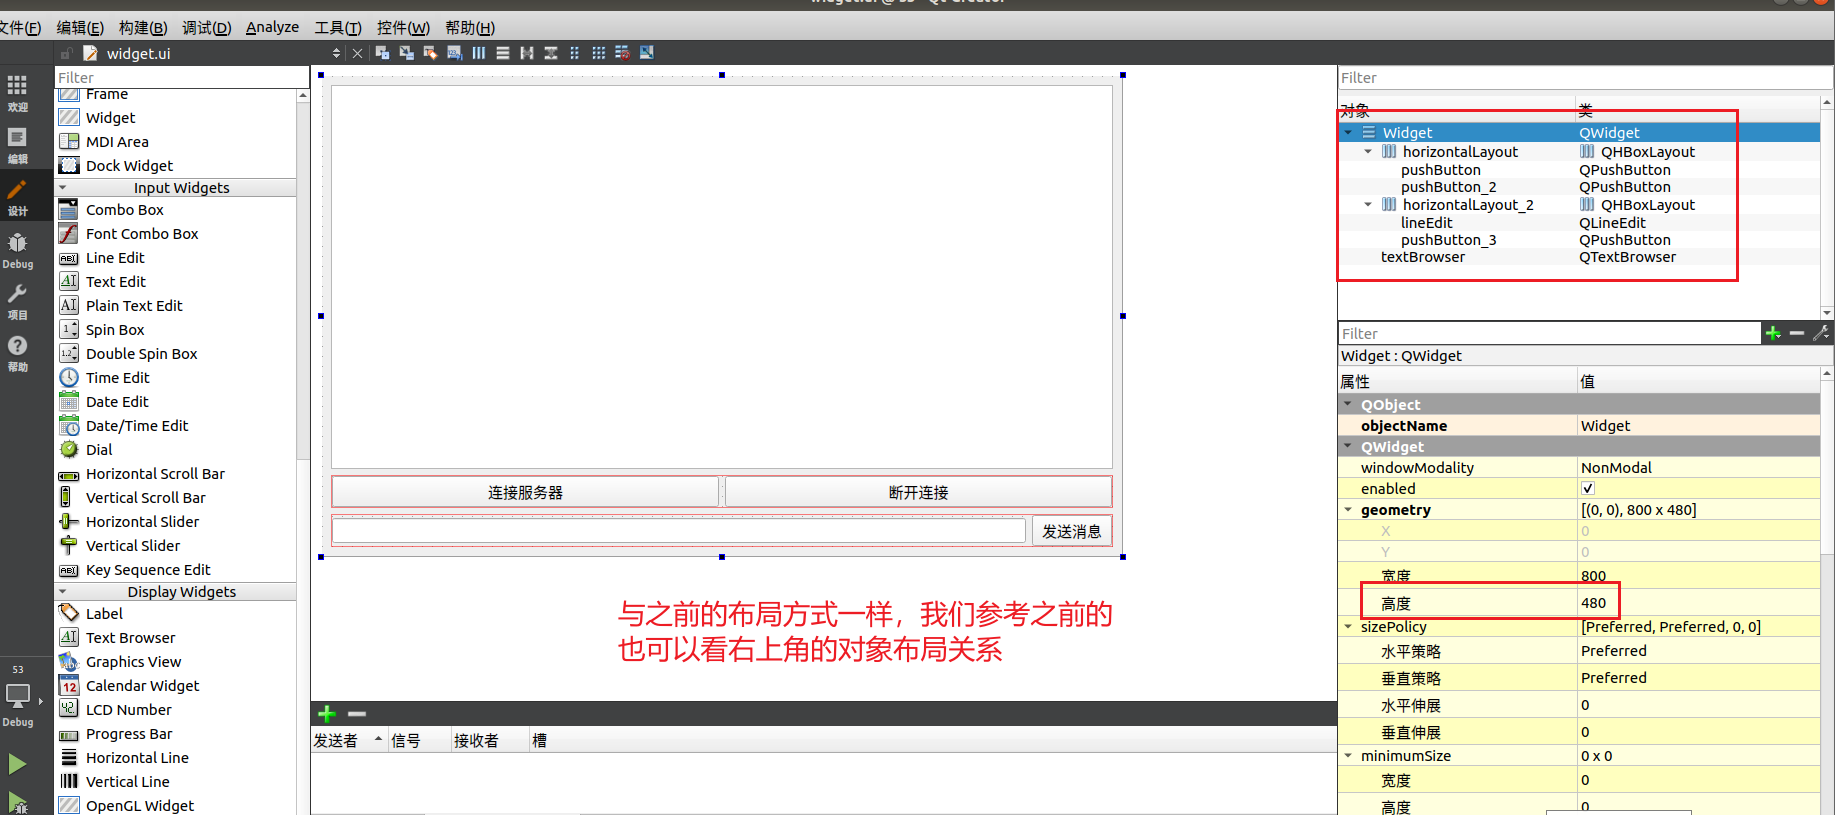The height and width of the screenshot is (815, 1835).
Task: Remove dynamic property with minus icon
Action: (x=1797, y=333)
